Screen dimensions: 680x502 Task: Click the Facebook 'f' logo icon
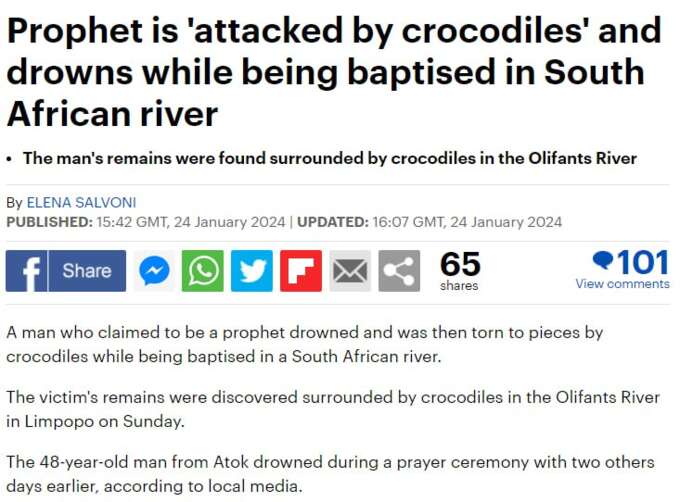26,271
